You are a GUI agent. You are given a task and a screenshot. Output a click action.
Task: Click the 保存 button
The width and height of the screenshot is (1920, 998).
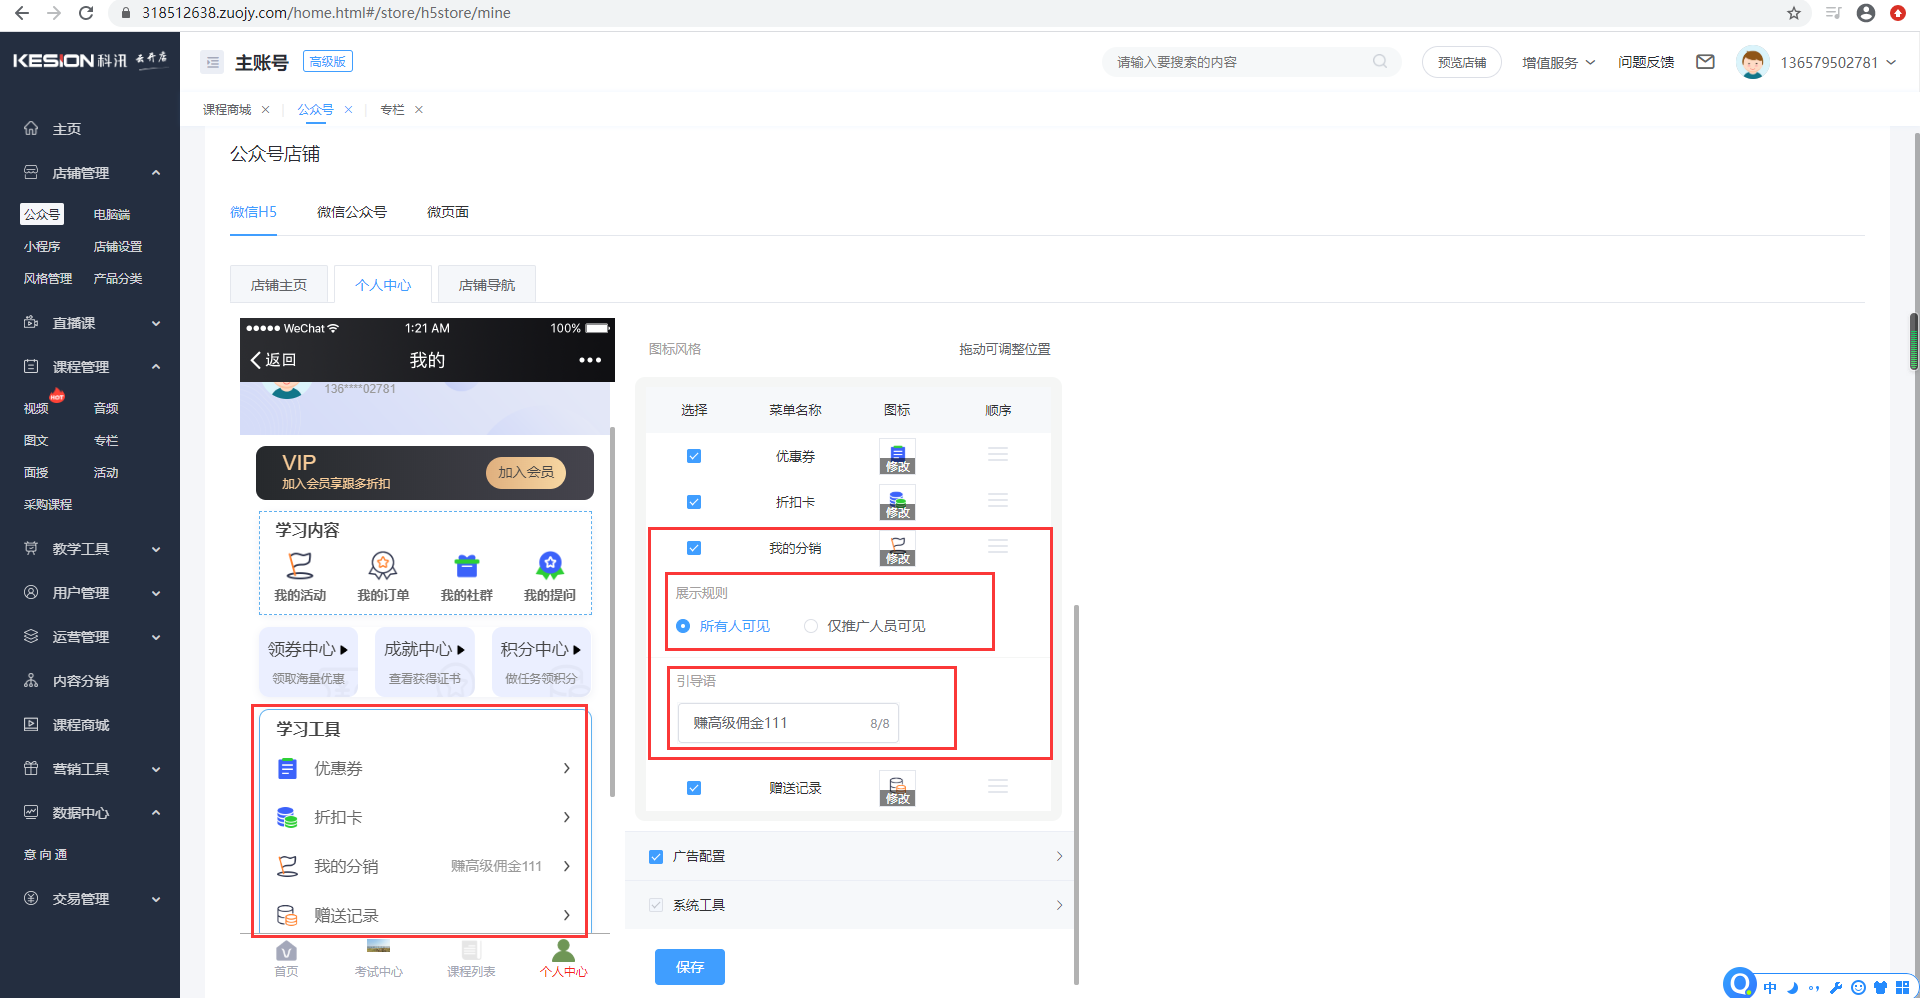pos(689,967)
